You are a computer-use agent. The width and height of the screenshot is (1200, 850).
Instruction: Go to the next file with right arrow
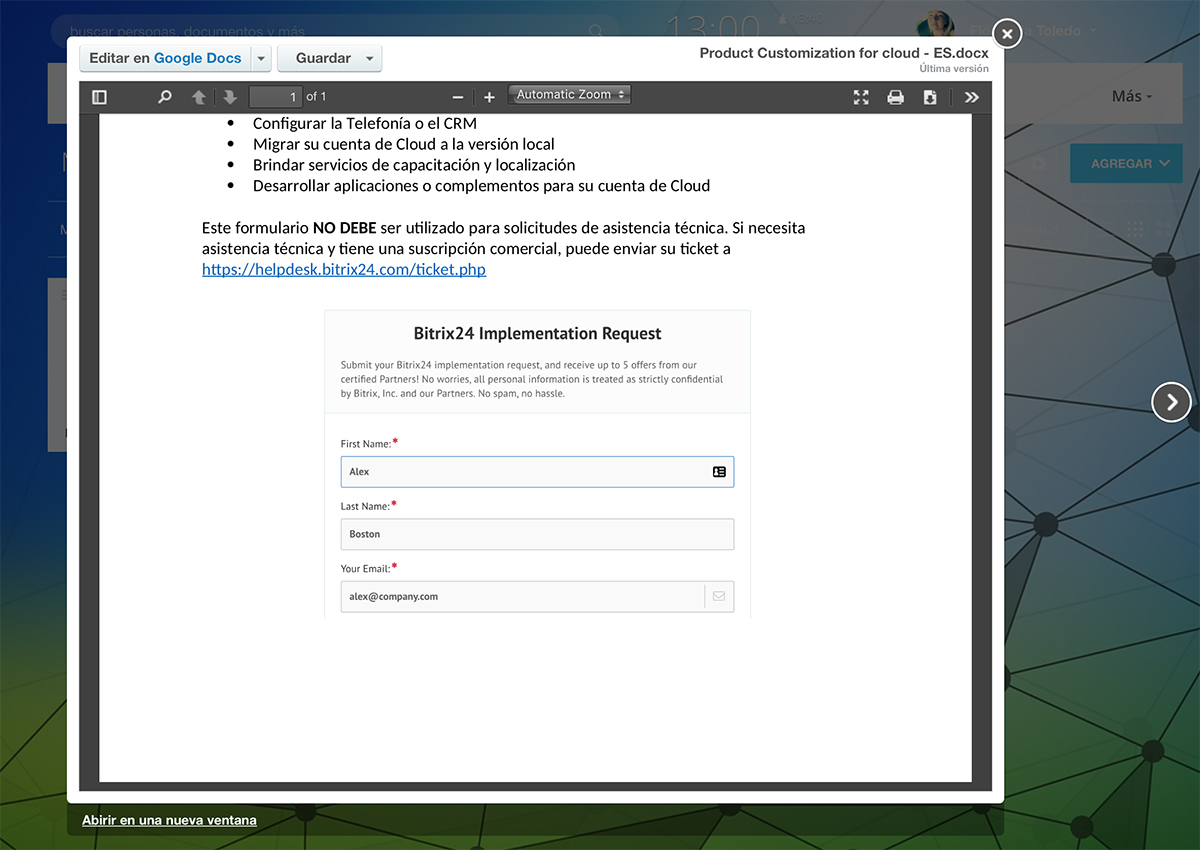[x=1171, y=402]
